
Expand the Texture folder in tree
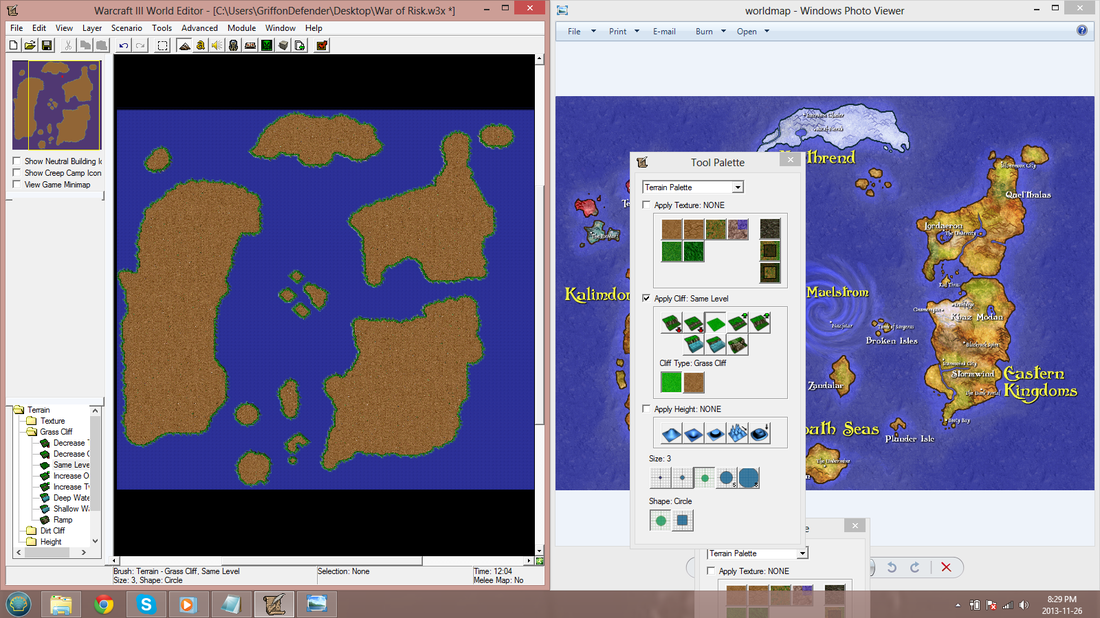(x=31, y=421)
